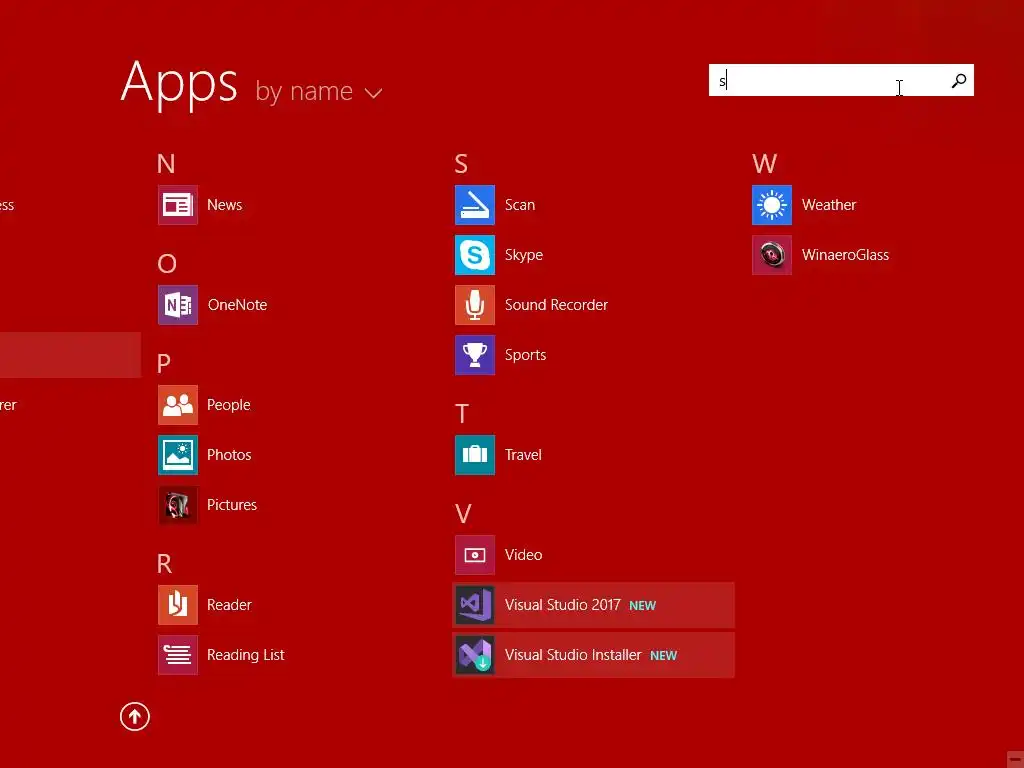Open the by name sort dropdown
The width and height of the screenshot is (1024, 768).
pos(319,91)
